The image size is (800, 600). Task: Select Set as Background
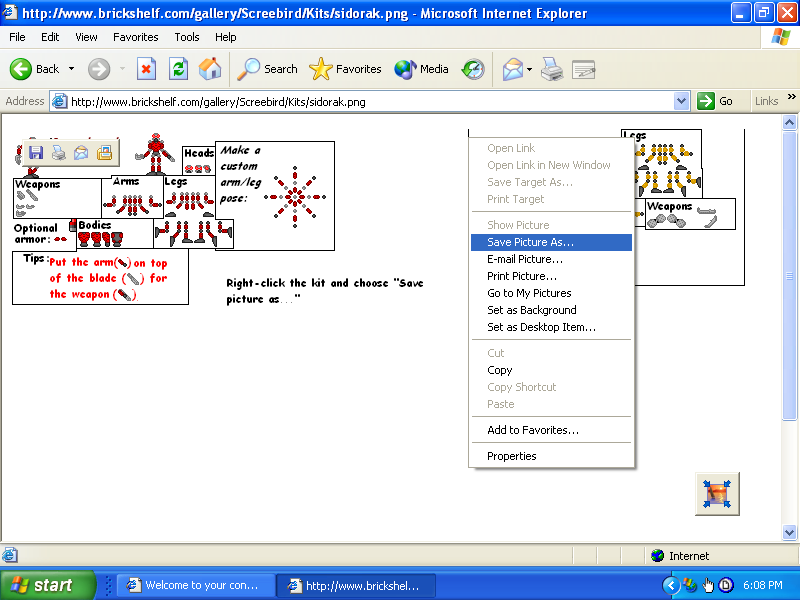point(551,310)
